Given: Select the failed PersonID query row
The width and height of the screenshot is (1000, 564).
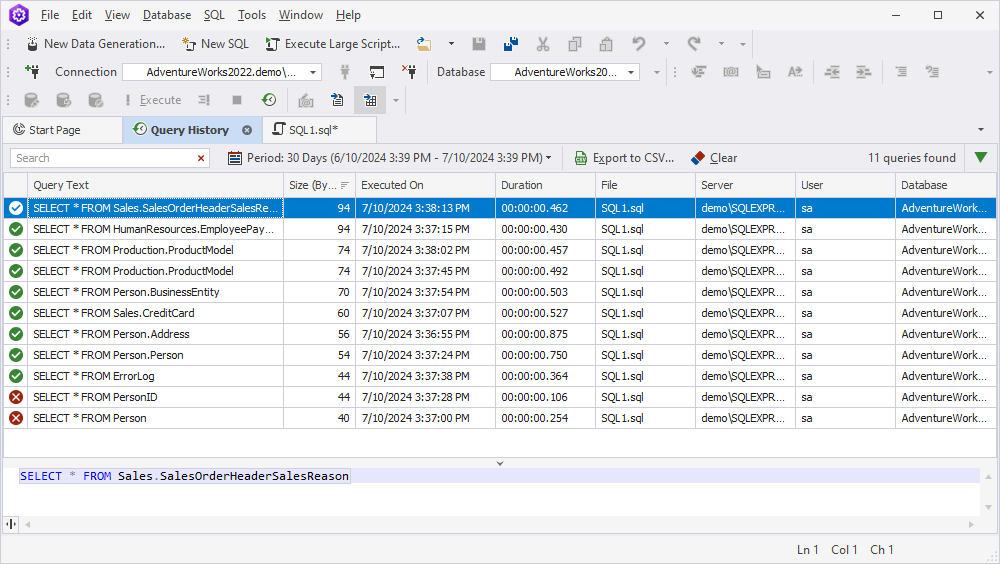Looking at the screenshot, I should [x=500, y=397].
